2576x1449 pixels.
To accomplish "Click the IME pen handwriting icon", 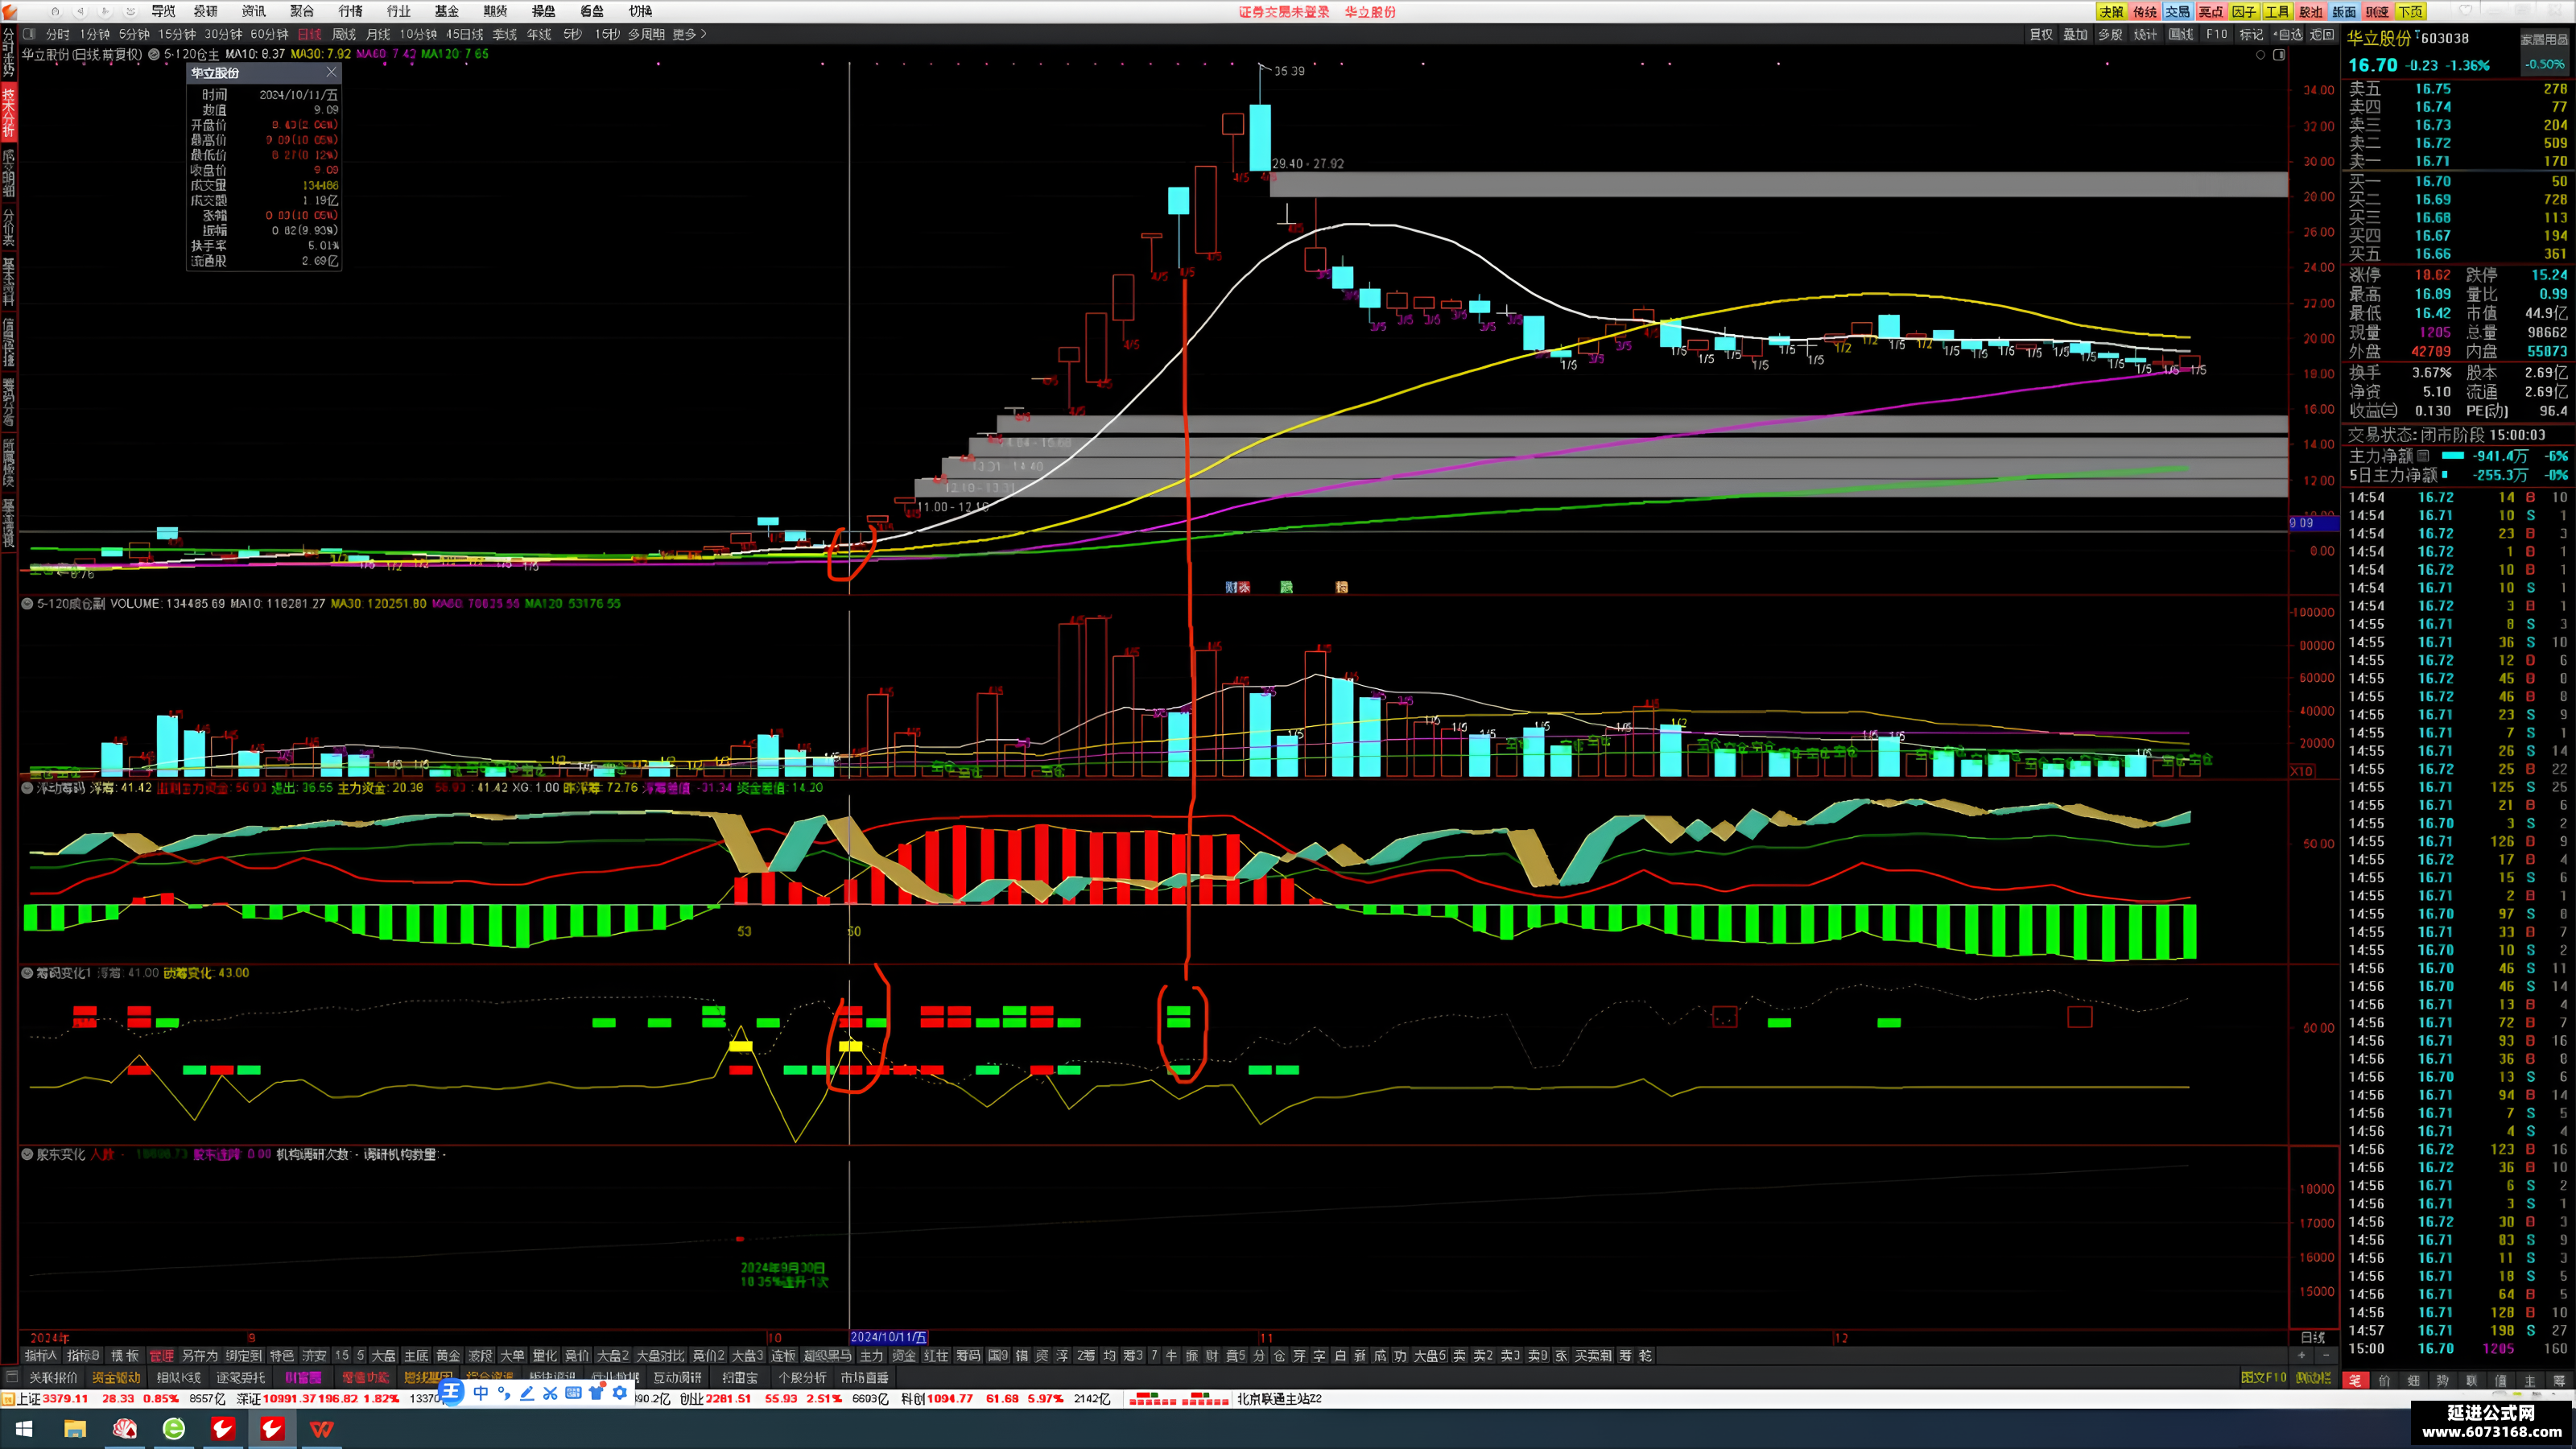I will 527,1393.
